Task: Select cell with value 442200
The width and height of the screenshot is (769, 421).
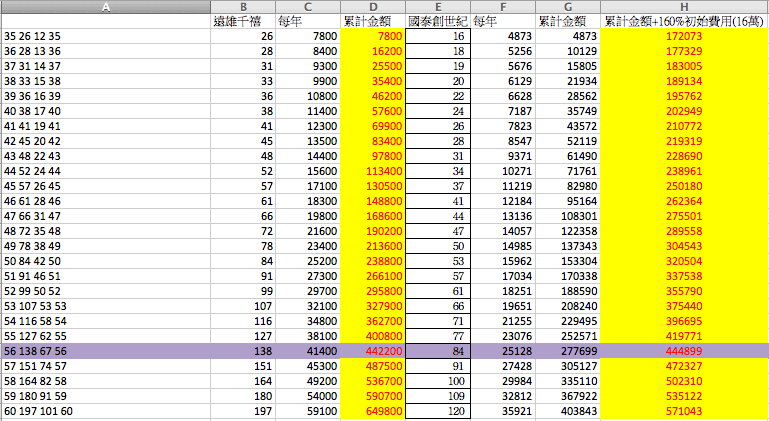Action: click(x=373, y=351)
